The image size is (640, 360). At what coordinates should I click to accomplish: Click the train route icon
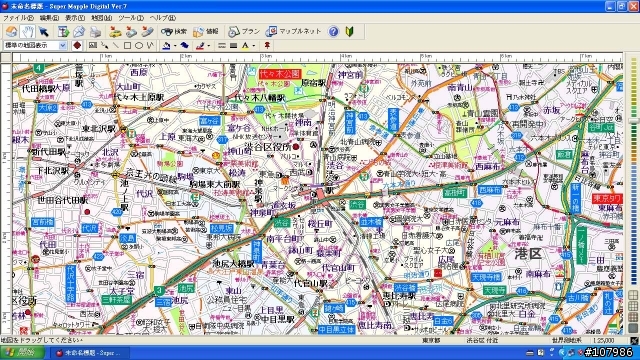click(x=131, y=31)
